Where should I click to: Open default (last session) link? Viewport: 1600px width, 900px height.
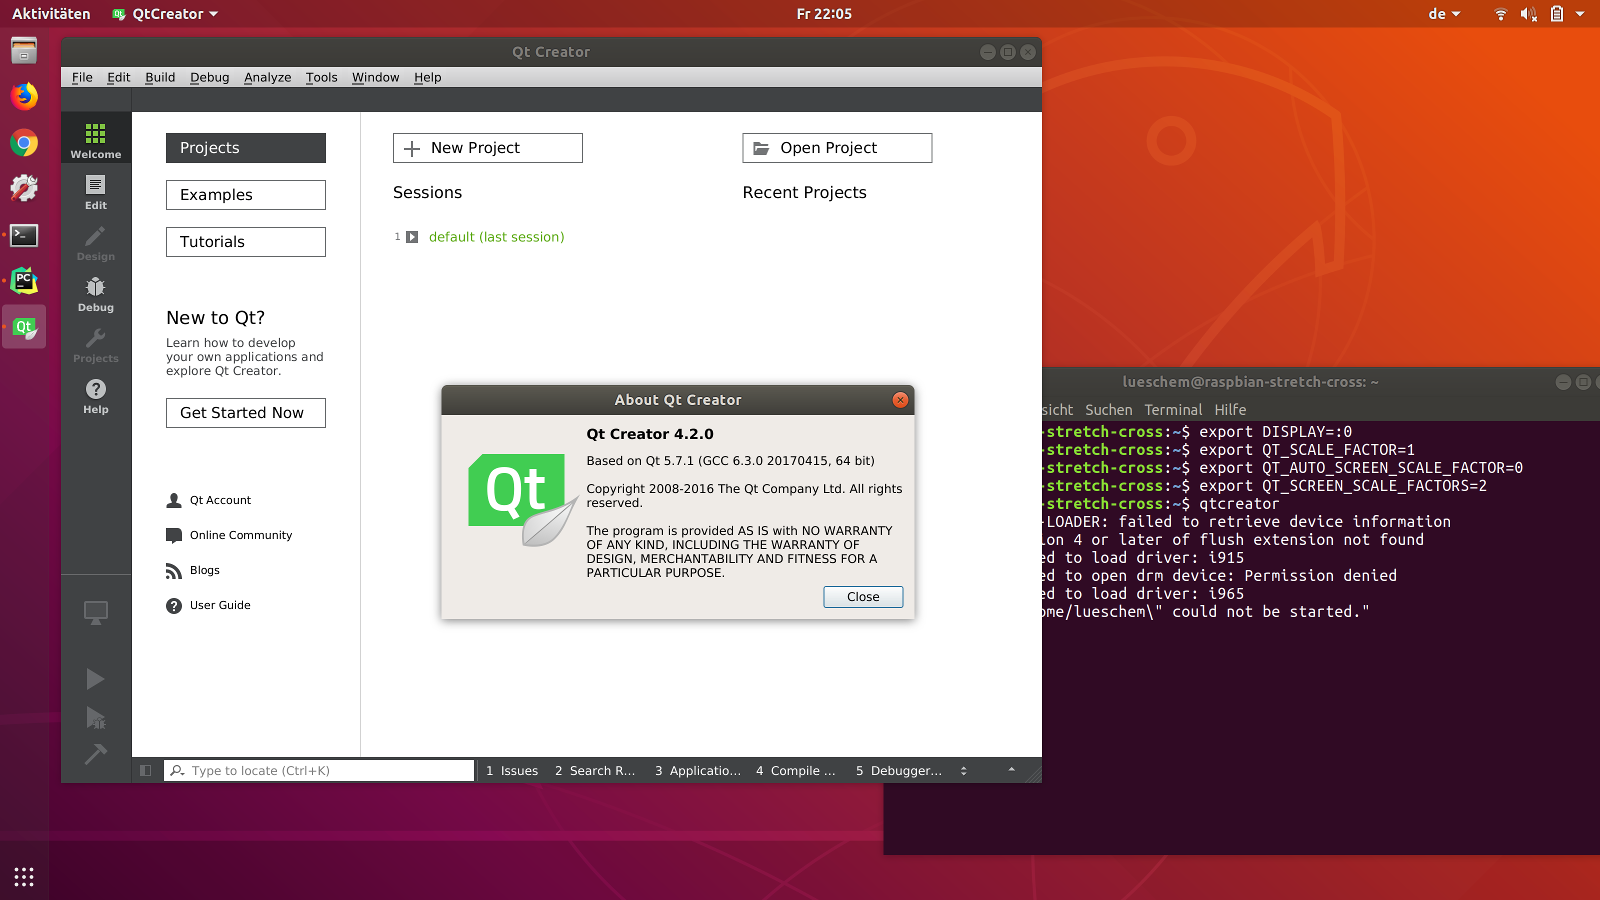coord(497,237)
